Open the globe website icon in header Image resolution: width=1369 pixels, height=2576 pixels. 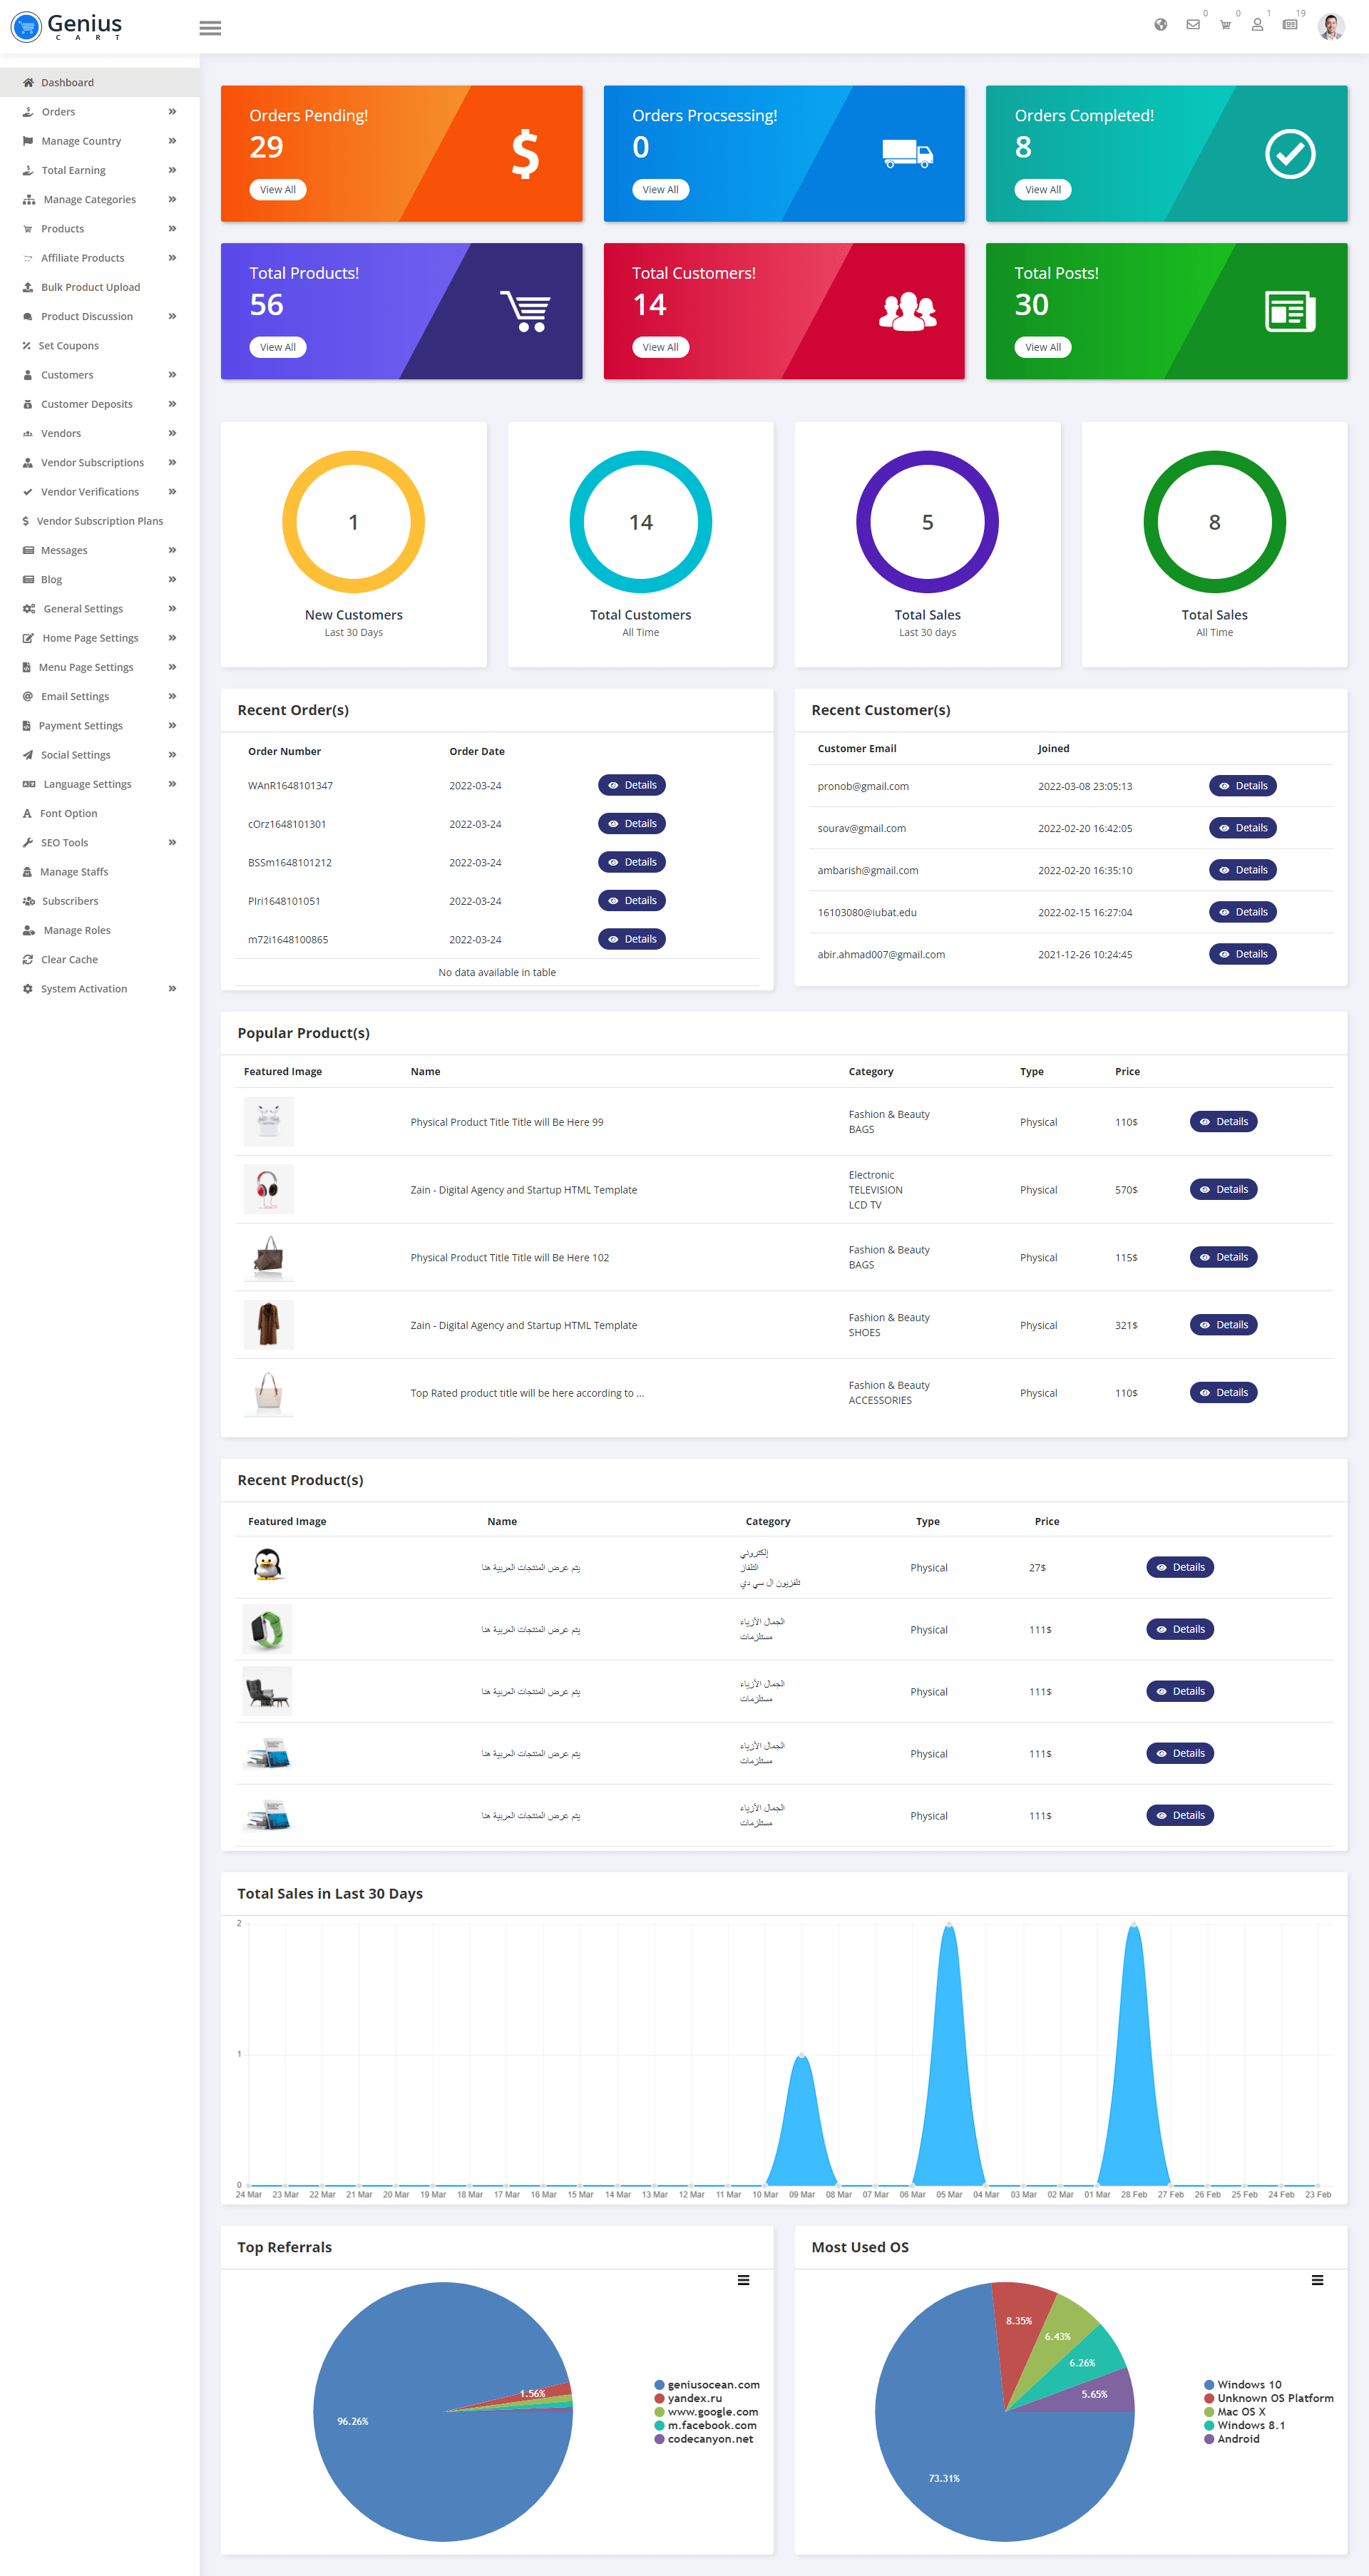[1160, 25]
